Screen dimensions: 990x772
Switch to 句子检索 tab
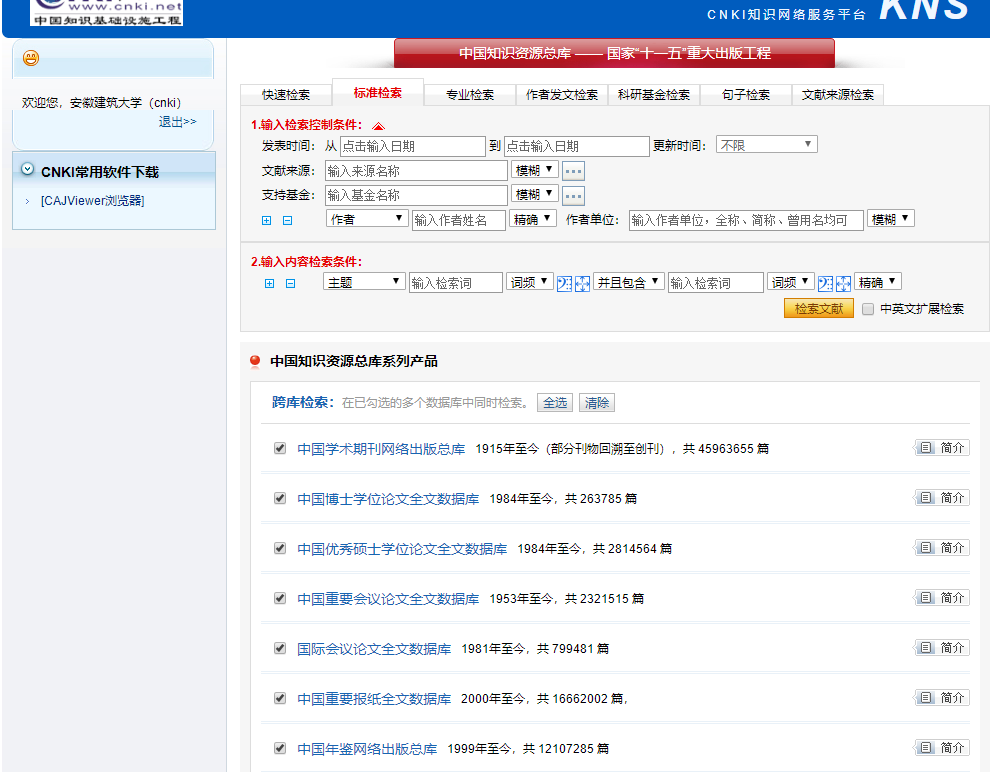(x=746, y=95)
